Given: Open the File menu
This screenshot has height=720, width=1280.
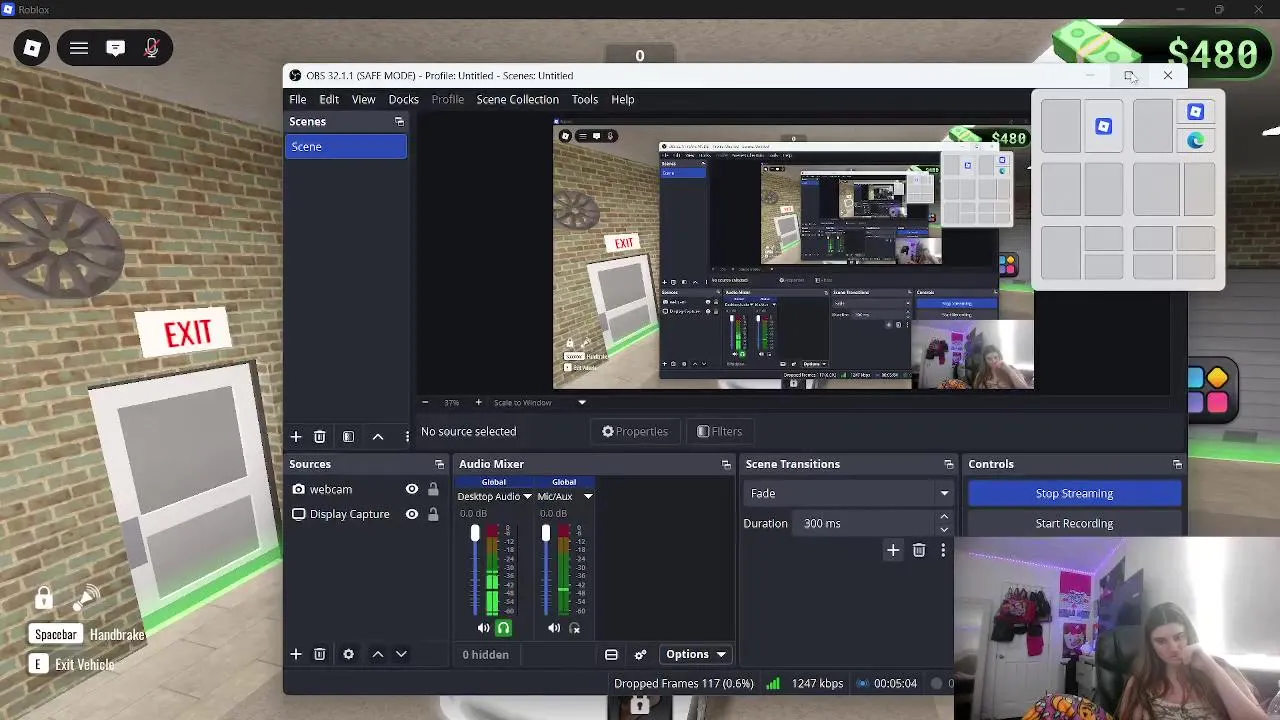Looking at the screenshot, I should 298,99.
